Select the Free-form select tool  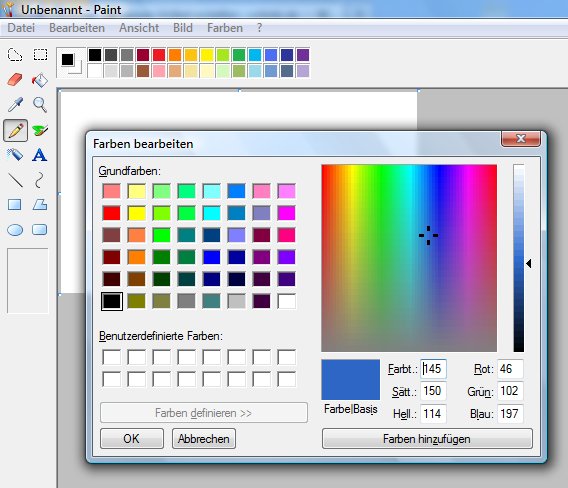(15, 55)
